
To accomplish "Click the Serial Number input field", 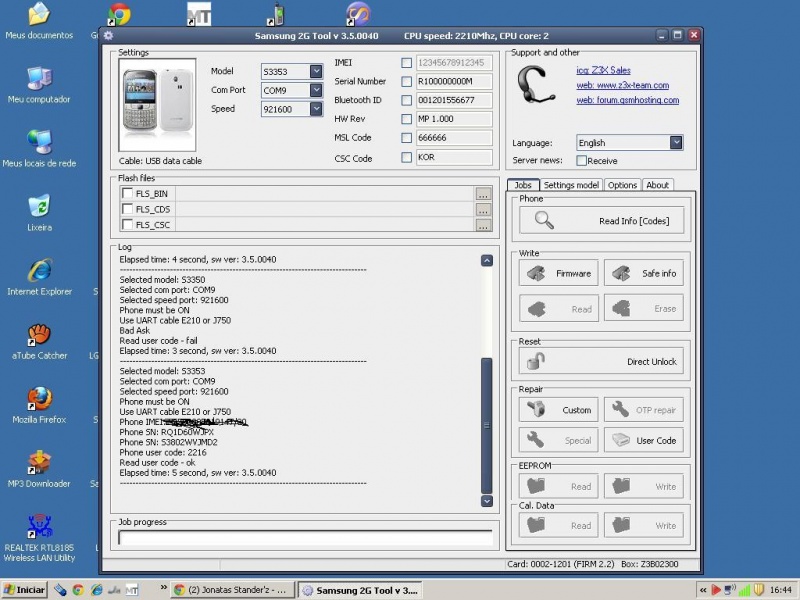I will [x=454, y=81].
